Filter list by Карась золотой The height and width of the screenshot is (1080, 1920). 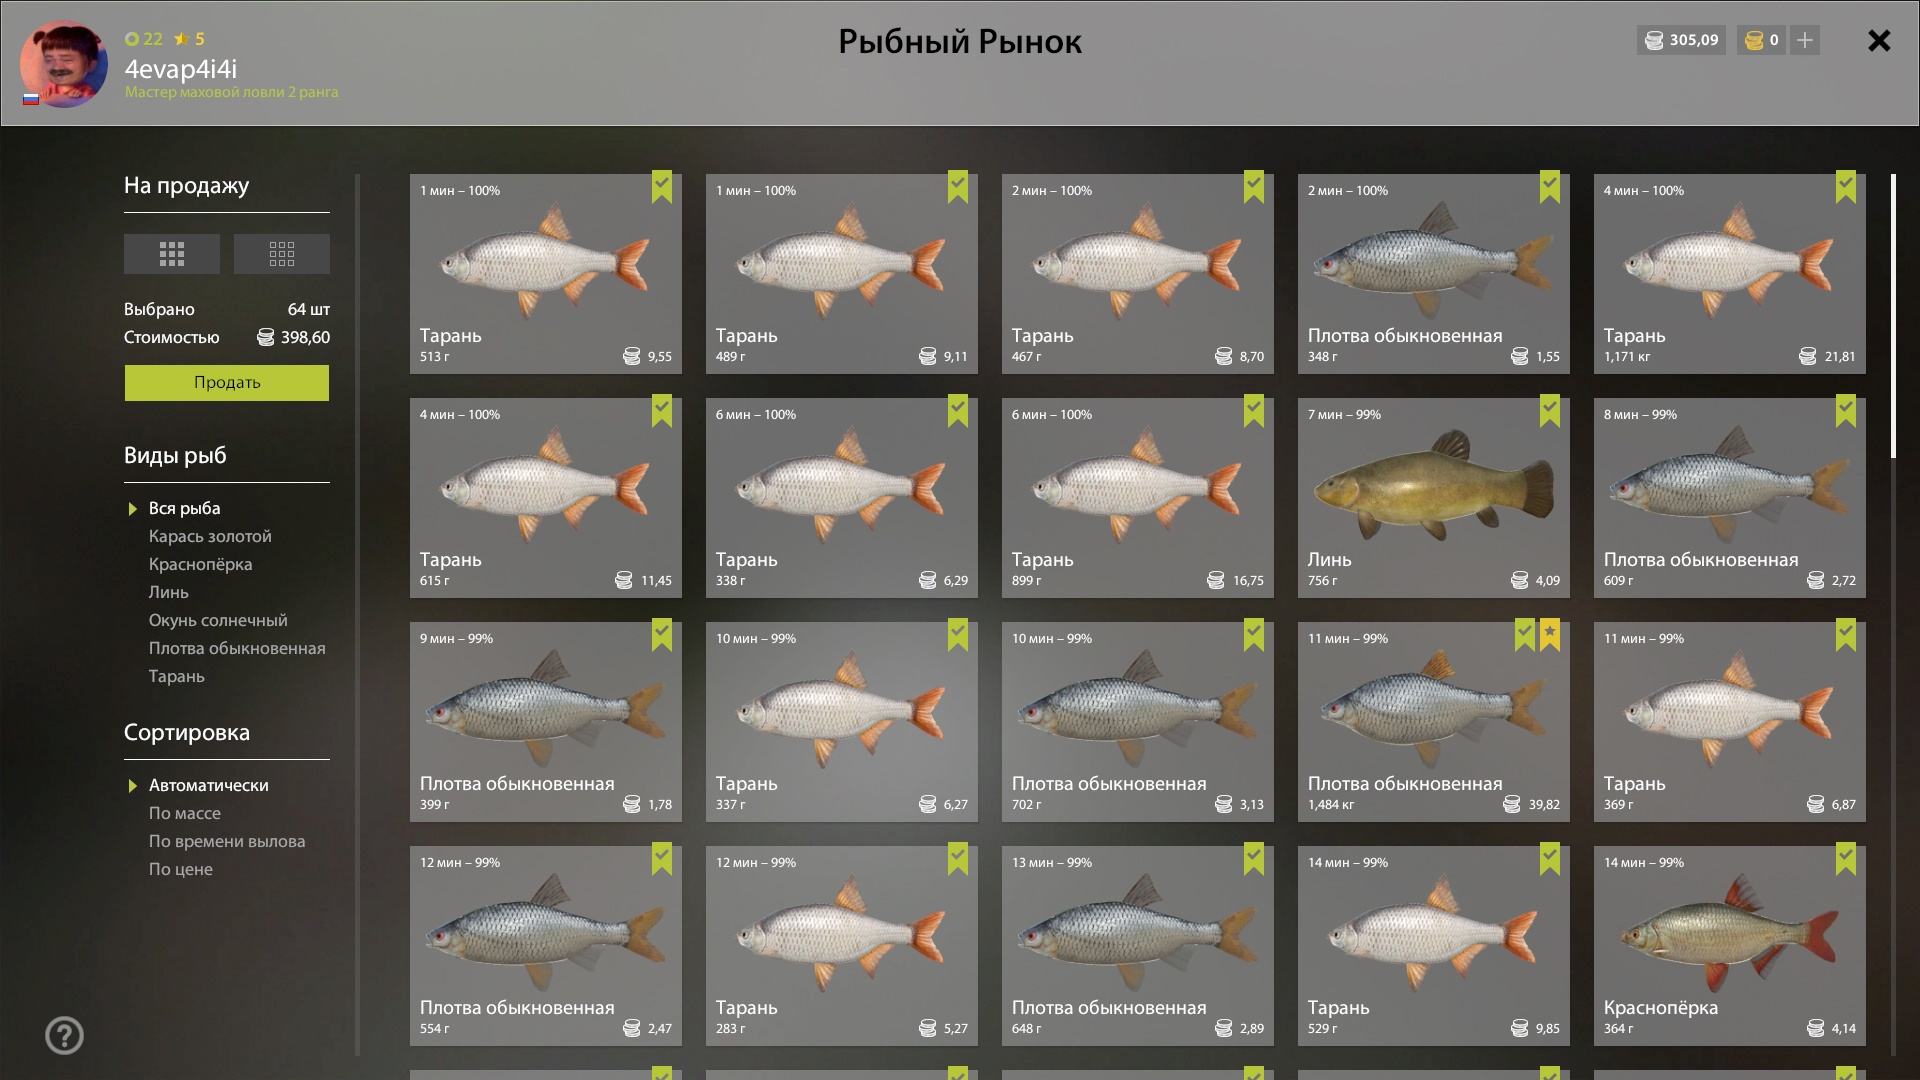pyautogui.click(x=210, y=536)
